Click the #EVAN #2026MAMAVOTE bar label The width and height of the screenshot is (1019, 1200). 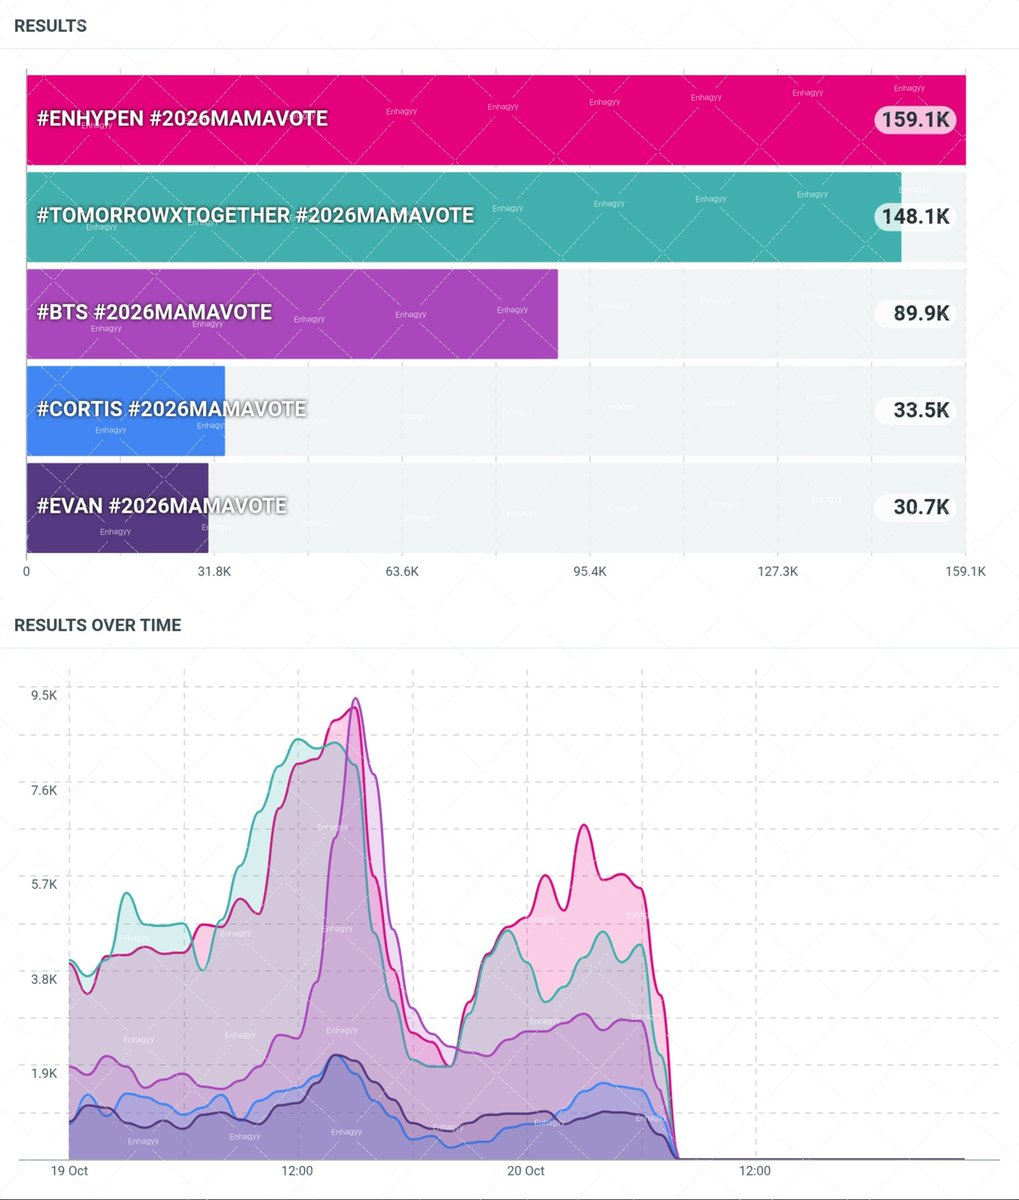[161, 506]
